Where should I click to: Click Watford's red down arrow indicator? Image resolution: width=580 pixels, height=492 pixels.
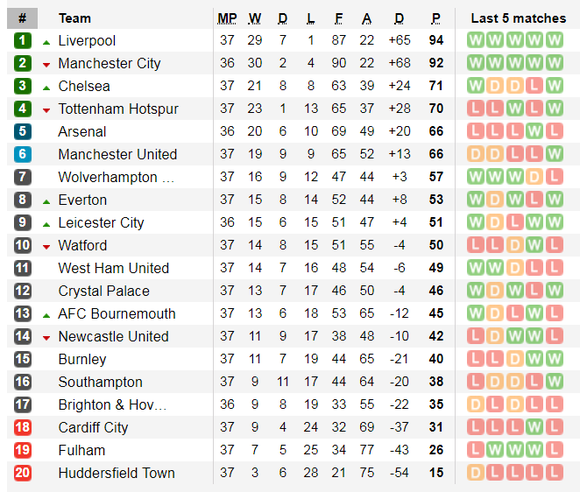(x=46, y=247)
